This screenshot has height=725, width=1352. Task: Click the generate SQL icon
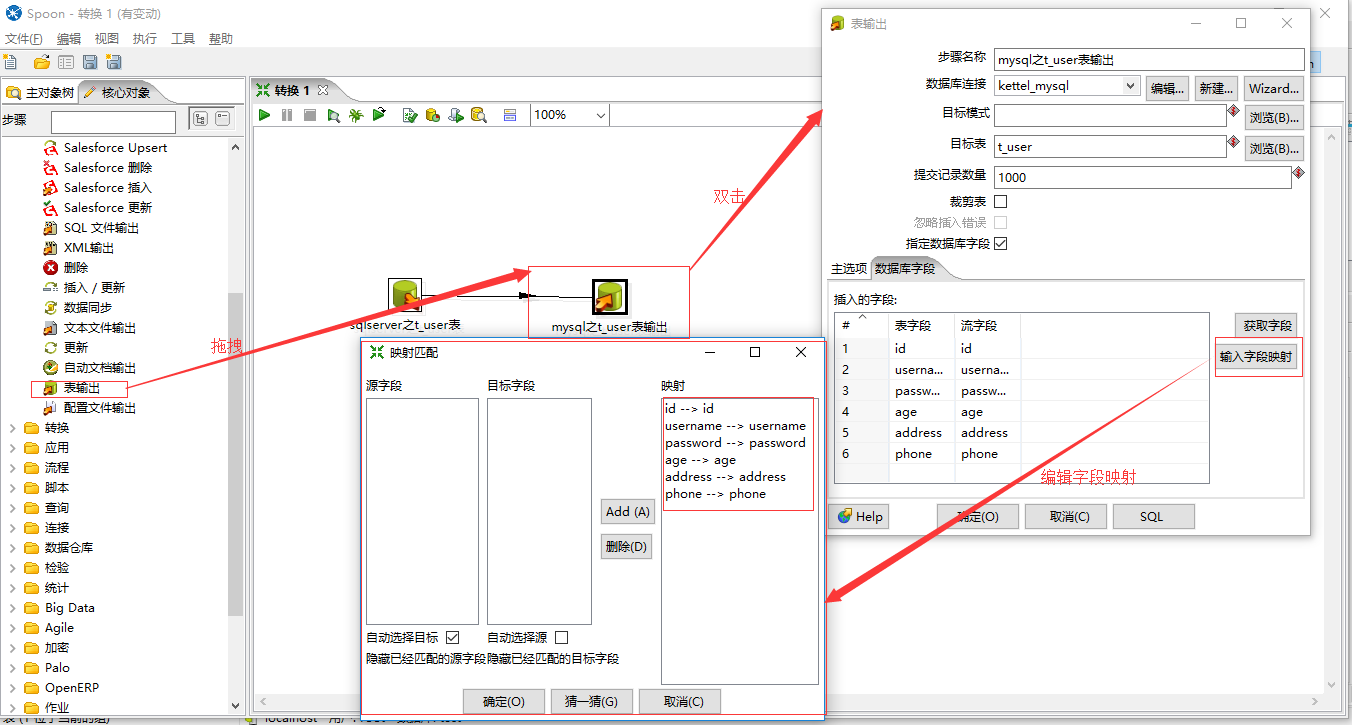(x=455, y=115)
